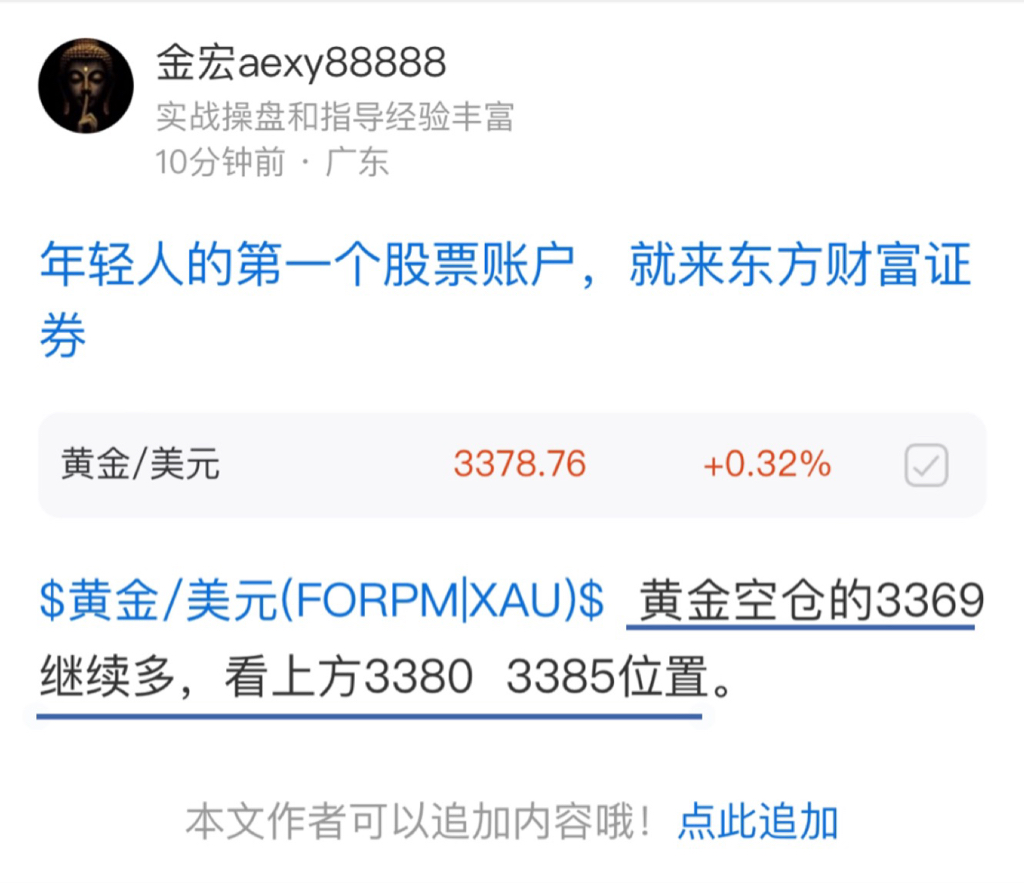Tap the 黄金/美元 name in quote card

click(x=140, y=464)
